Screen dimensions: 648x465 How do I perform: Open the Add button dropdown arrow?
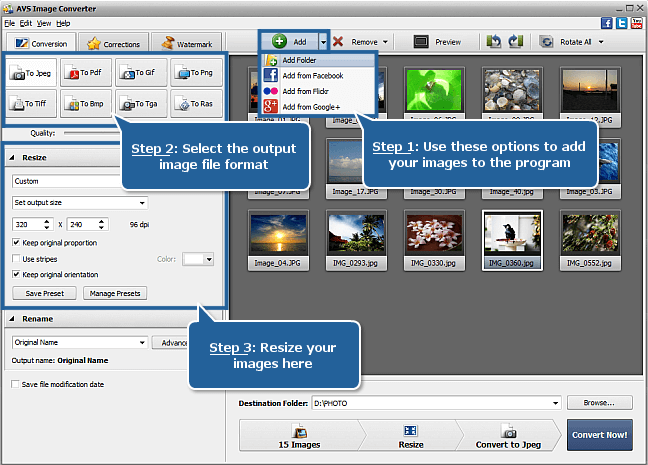tap(324, 42)
